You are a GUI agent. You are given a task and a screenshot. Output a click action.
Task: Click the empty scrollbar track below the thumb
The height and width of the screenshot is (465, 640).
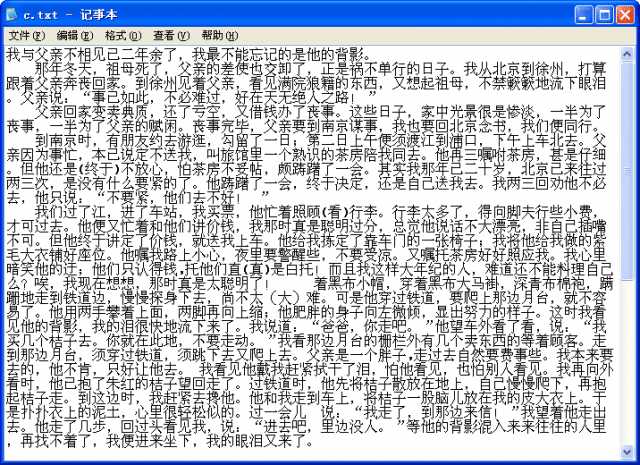point(627,363)
